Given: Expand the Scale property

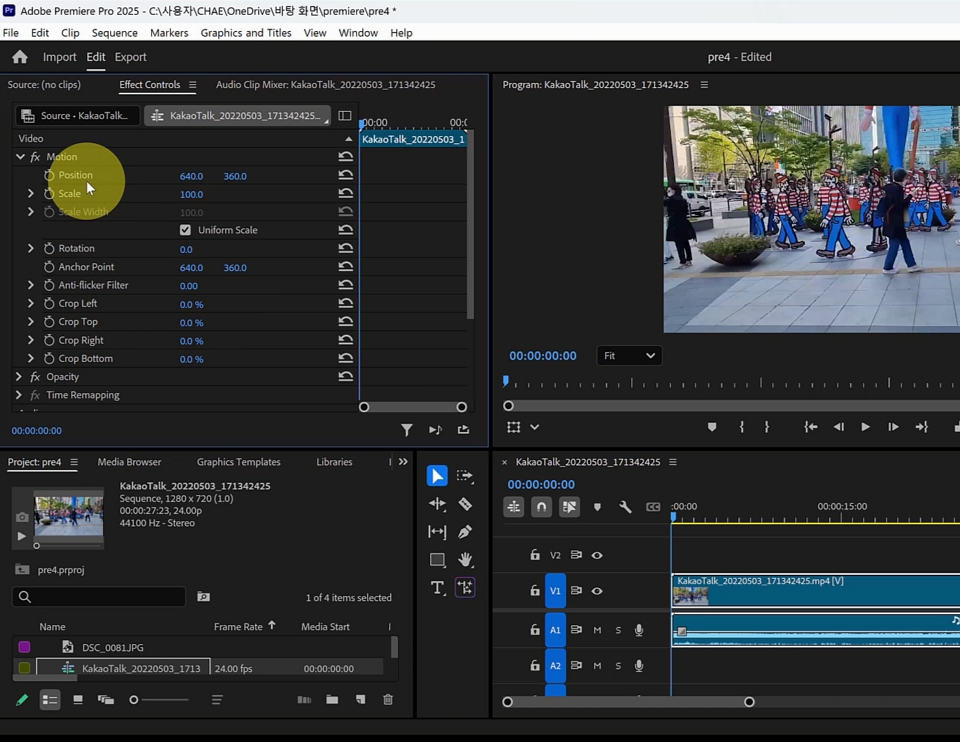Looking at the screenshot, I should (x=31, y=193).
